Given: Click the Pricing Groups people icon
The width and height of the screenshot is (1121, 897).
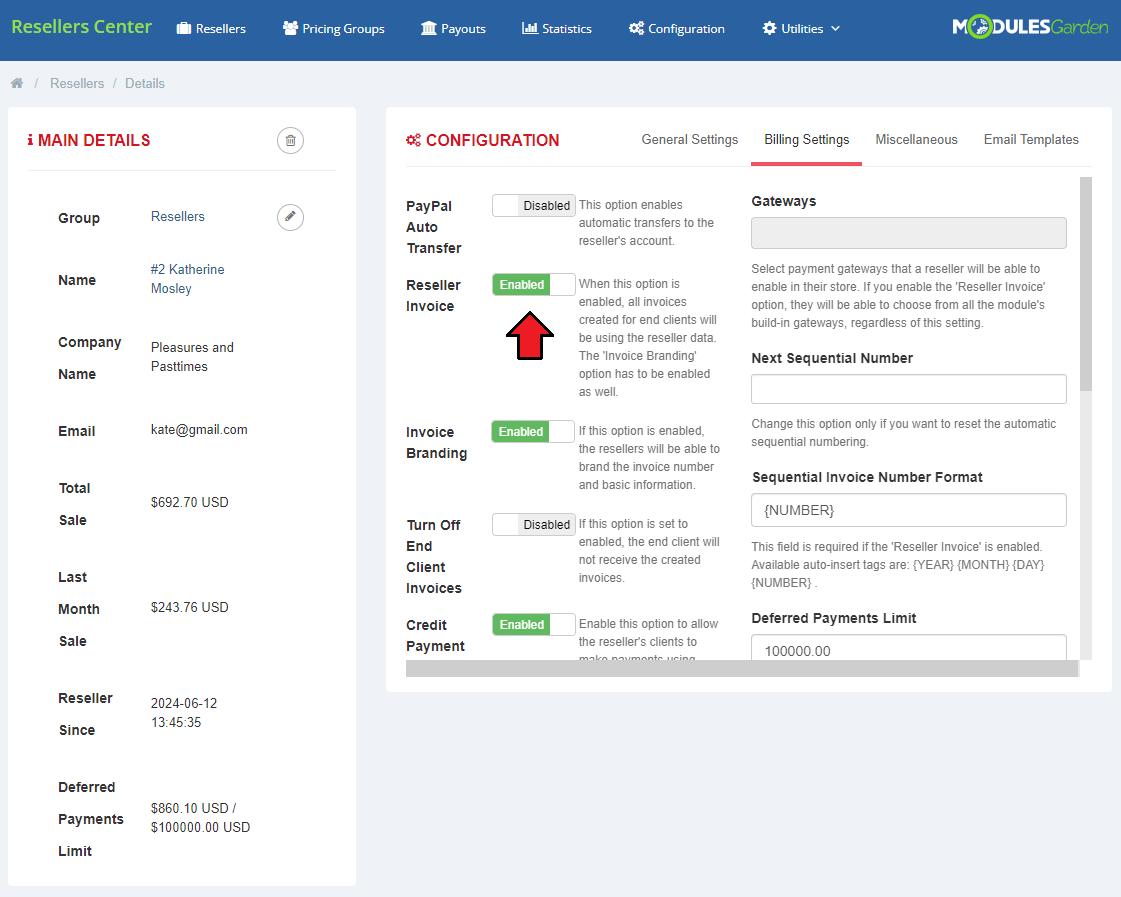Looking at the screenshot, I should coord(290,29).
